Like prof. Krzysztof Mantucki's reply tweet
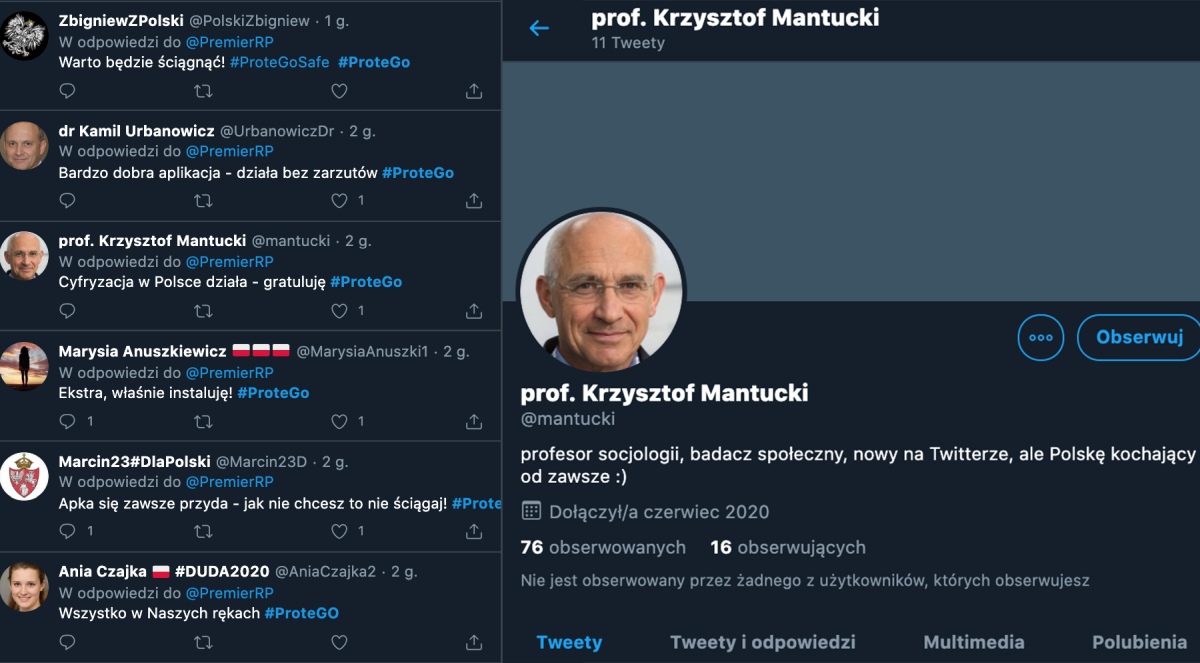This screenshot has height=663, width=1200. (x=339, y=311)
